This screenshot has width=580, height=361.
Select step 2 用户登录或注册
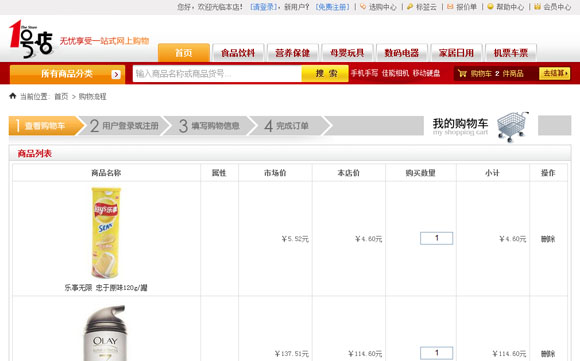(x=124, y=126)
